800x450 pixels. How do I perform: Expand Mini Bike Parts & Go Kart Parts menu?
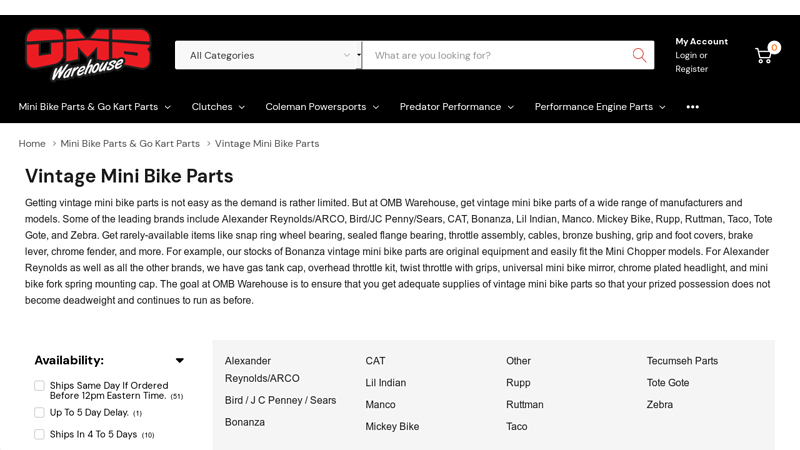[x=94, y=107]
